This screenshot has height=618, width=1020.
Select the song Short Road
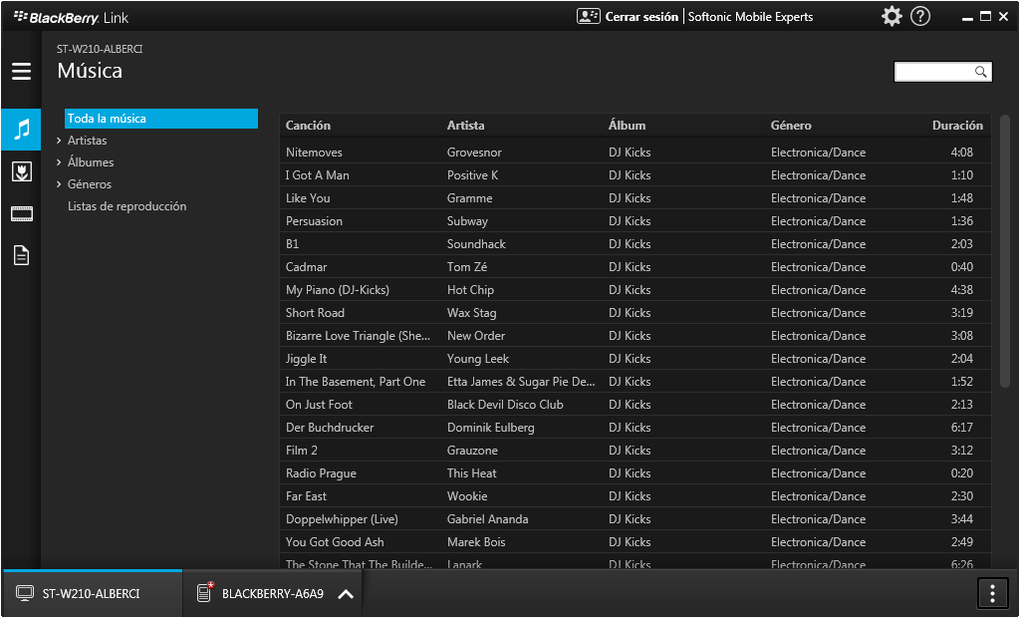(x=315, y=313)
